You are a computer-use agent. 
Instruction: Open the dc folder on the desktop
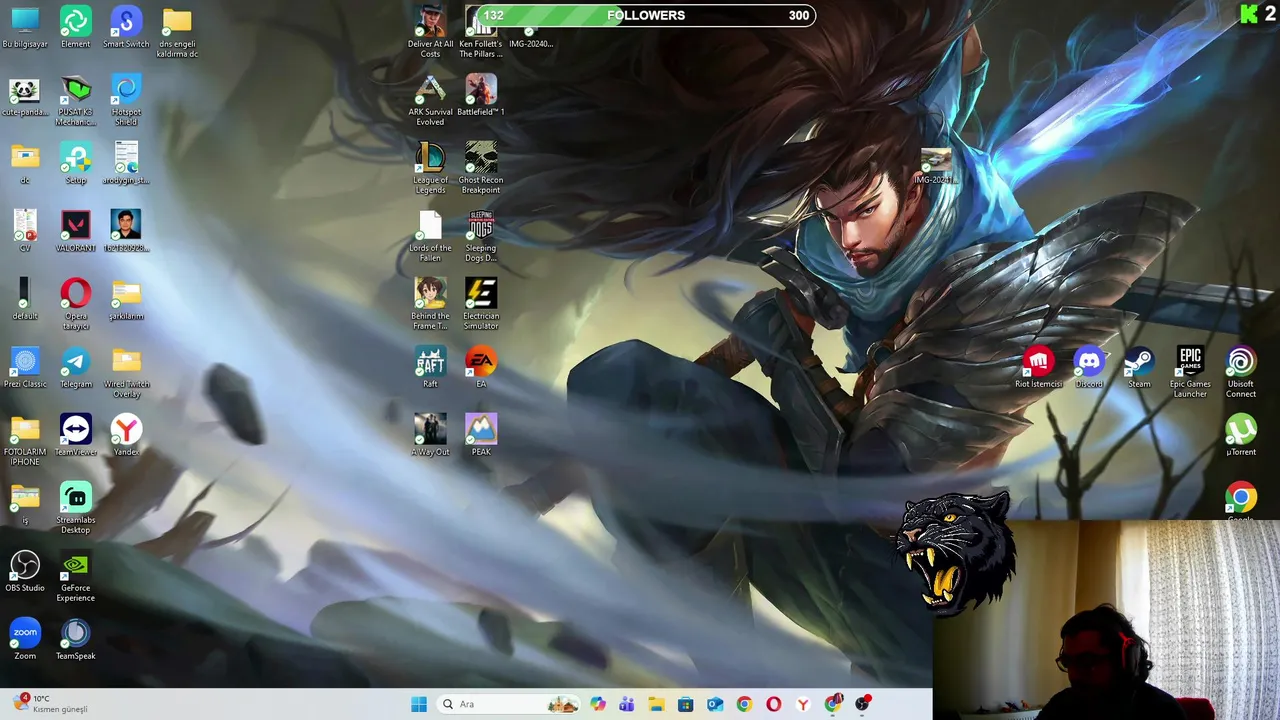[25, 163]
